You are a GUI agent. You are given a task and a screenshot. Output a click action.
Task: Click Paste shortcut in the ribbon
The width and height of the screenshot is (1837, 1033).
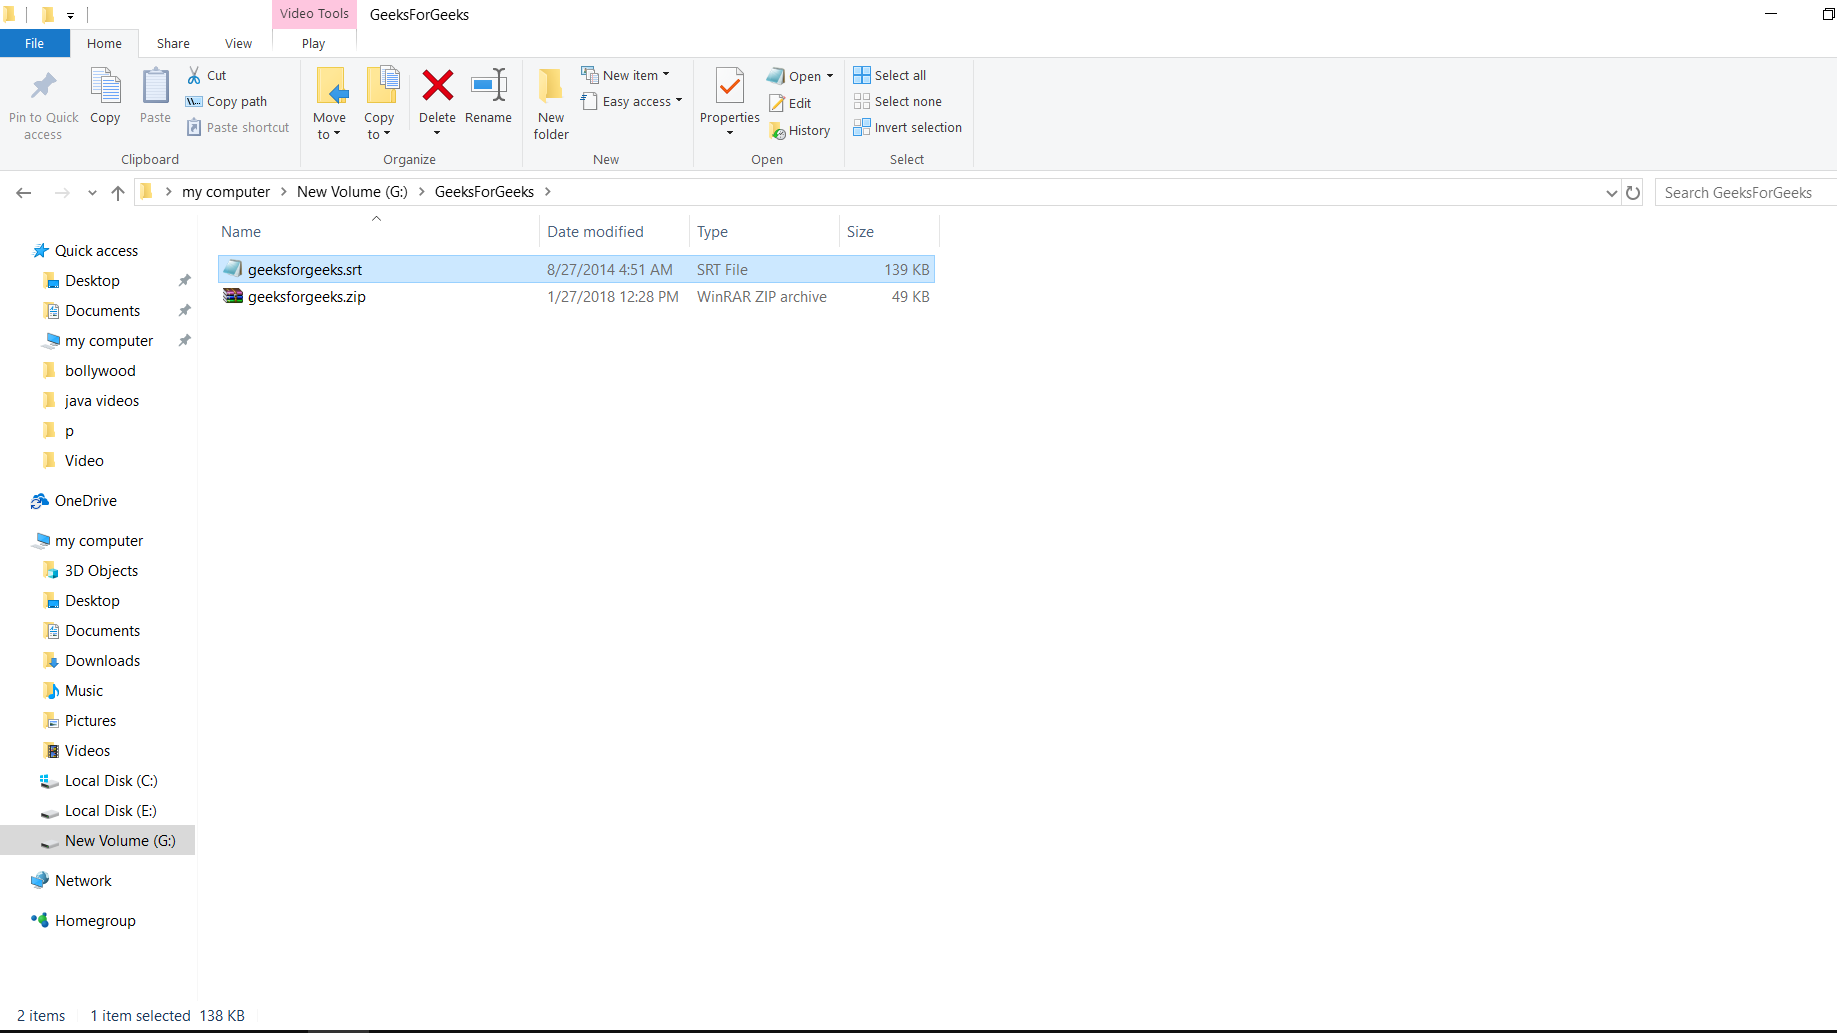pos(238,127)
